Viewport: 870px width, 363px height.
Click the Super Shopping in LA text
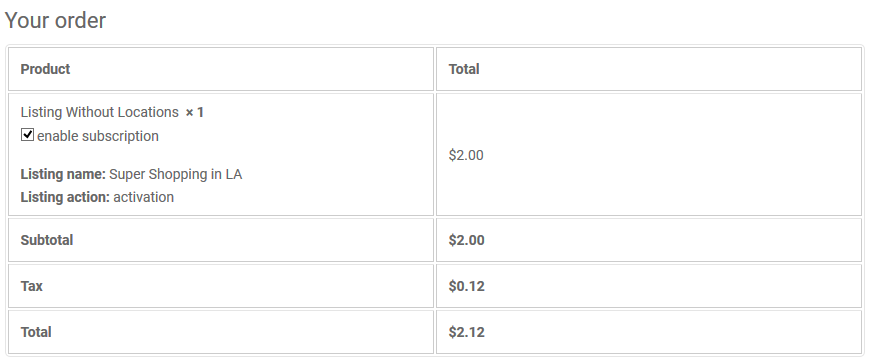175,174
